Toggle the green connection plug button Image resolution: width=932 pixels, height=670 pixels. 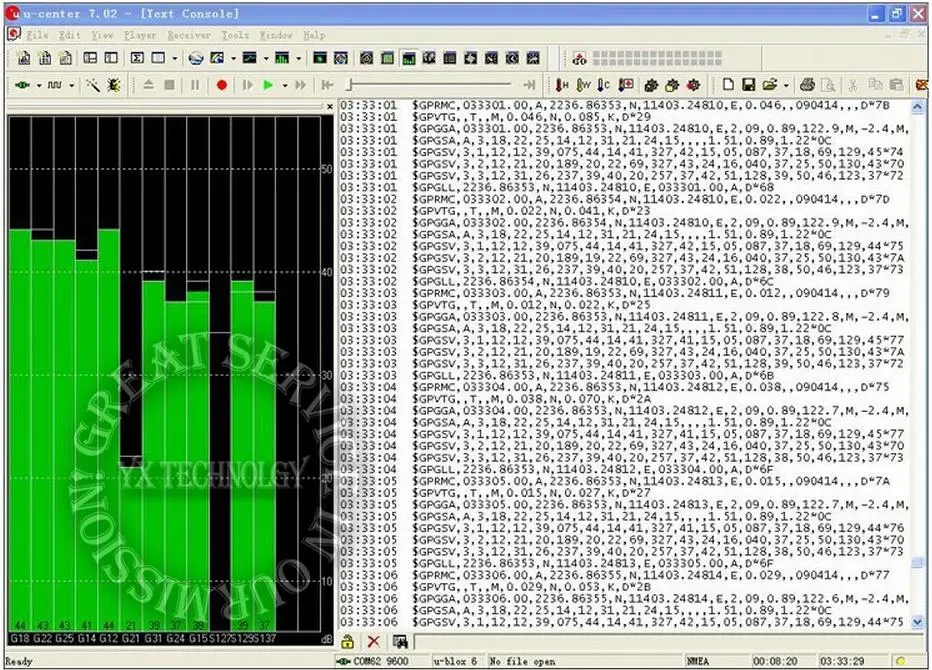(x=23, y=85)
